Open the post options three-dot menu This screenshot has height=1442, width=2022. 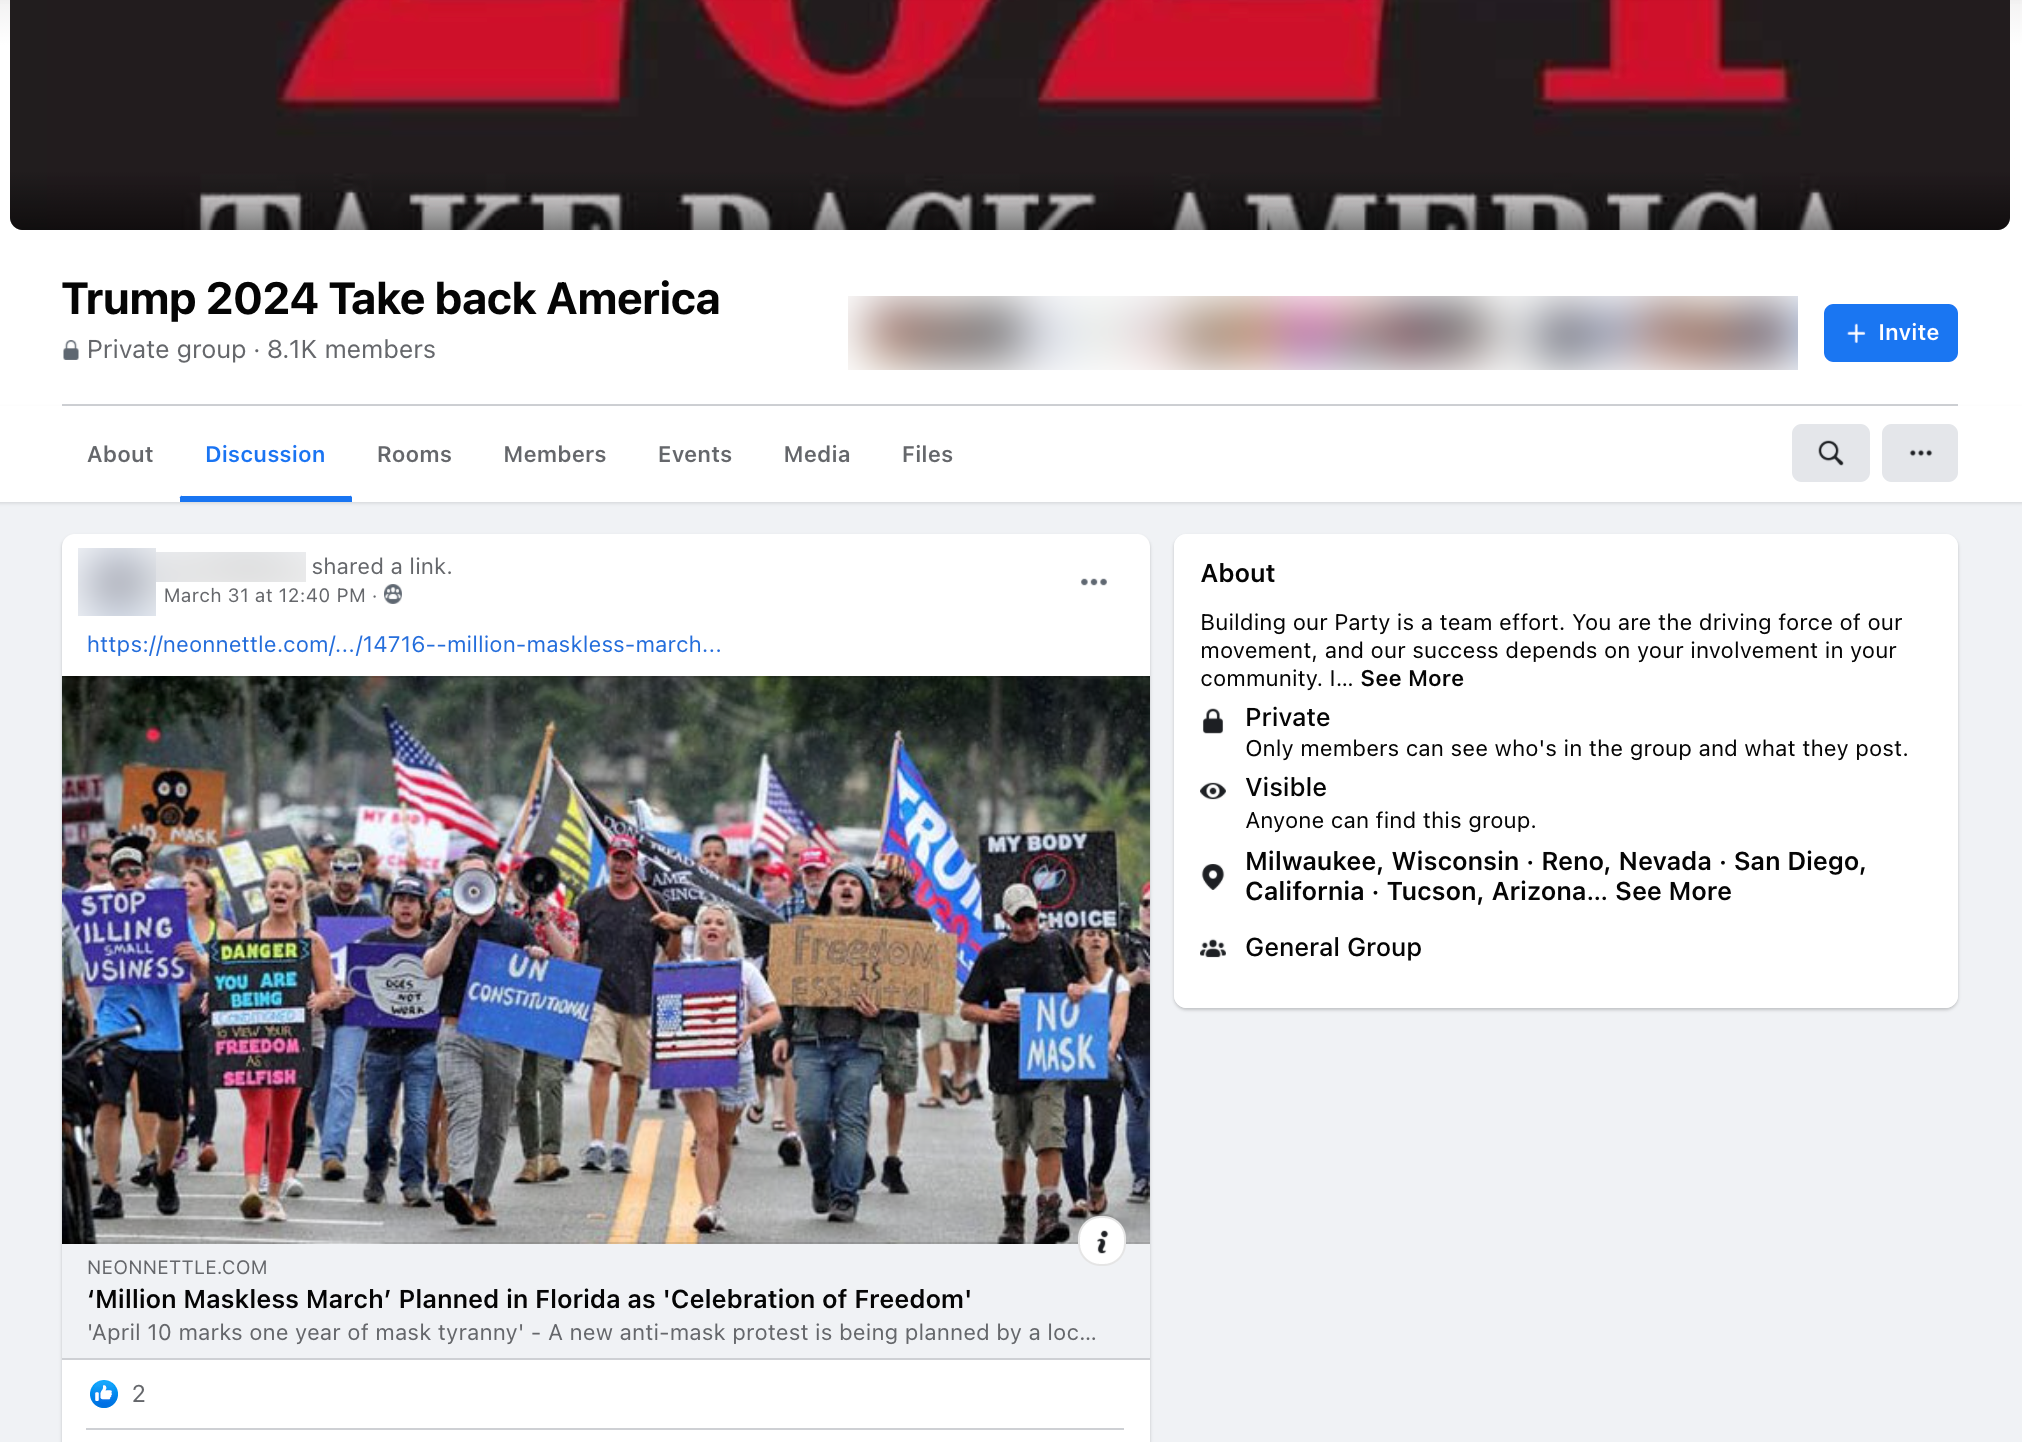[x=1093, y=582]
